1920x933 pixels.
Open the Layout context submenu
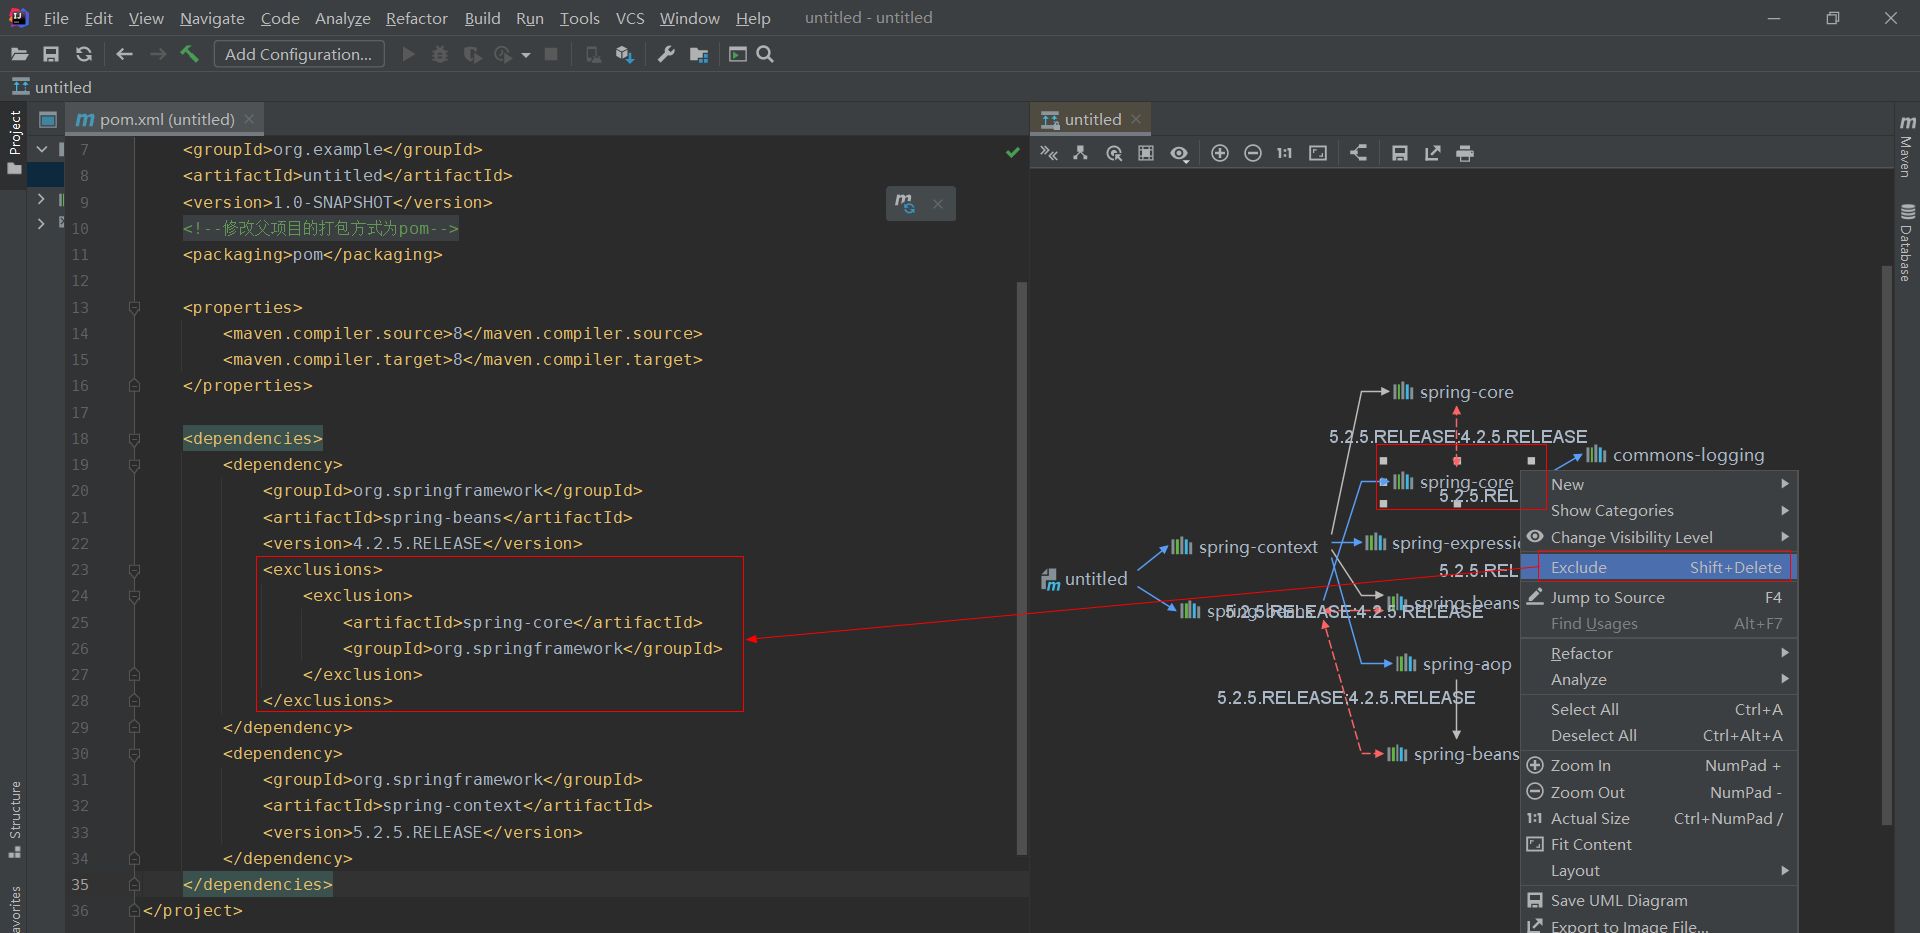click(1659, 870)
